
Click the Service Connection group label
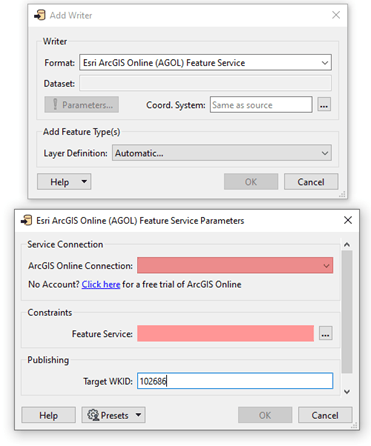[x=65, y=244]
